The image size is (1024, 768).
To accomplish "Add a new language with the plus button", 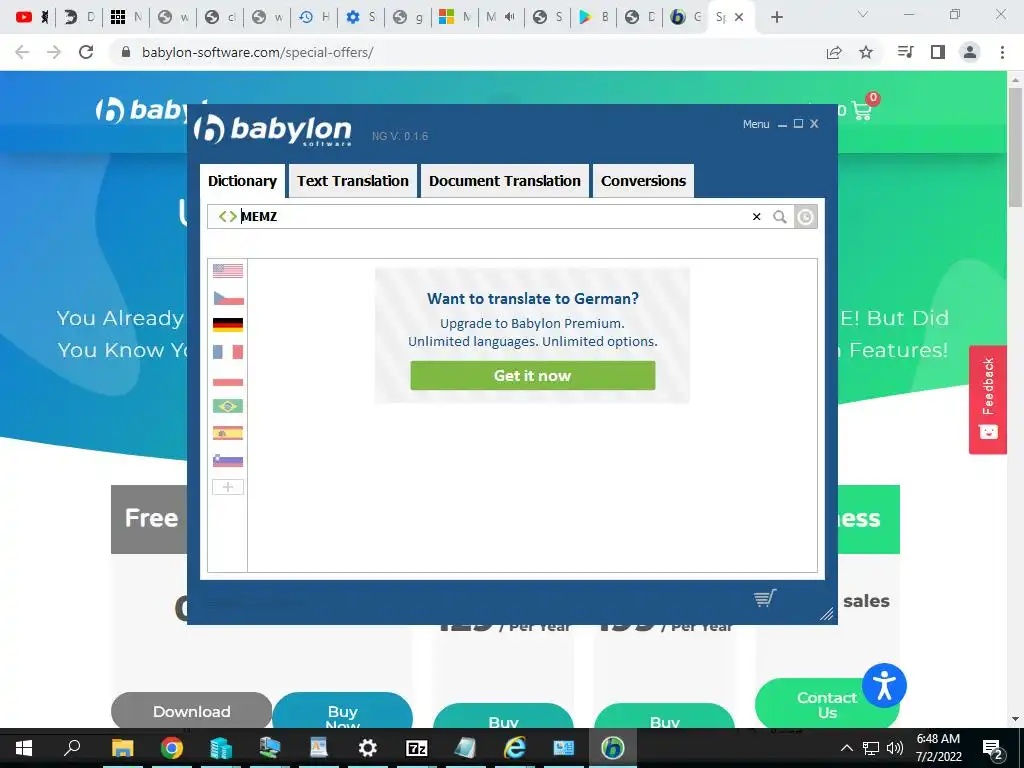I will [x=228, y=487].
